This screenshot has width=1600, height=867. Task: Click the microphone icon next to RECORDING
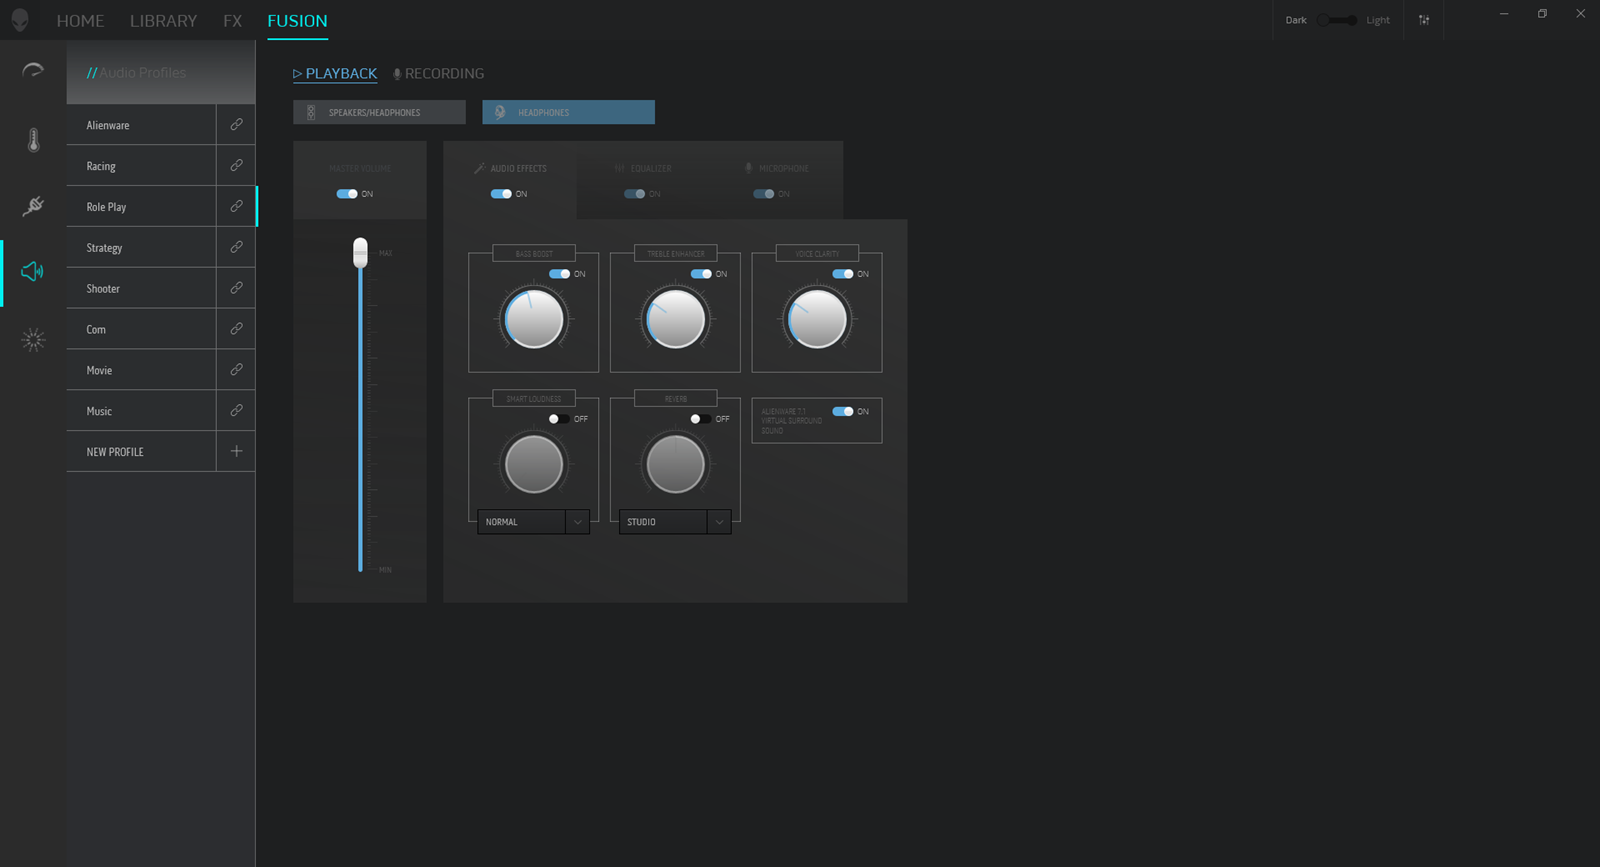(397, 74)
